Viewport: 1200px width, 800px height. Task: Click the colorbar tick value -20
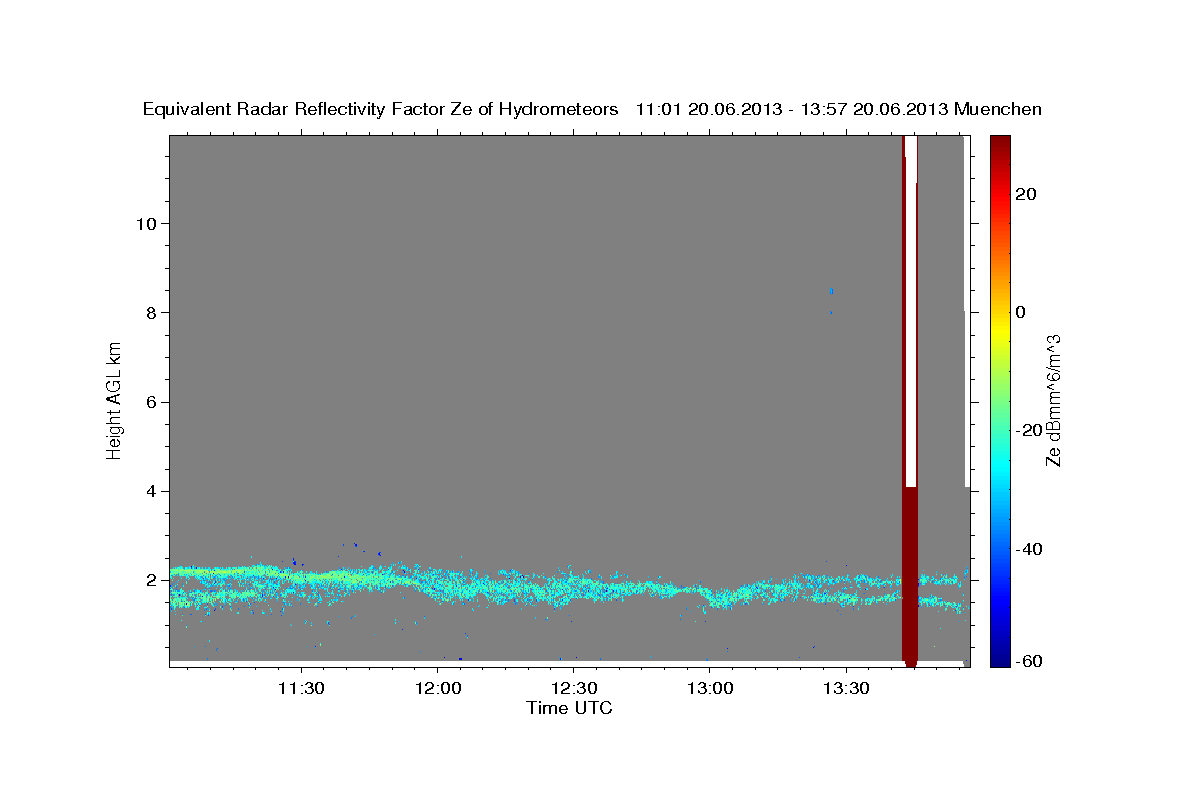click(1028, 430)
